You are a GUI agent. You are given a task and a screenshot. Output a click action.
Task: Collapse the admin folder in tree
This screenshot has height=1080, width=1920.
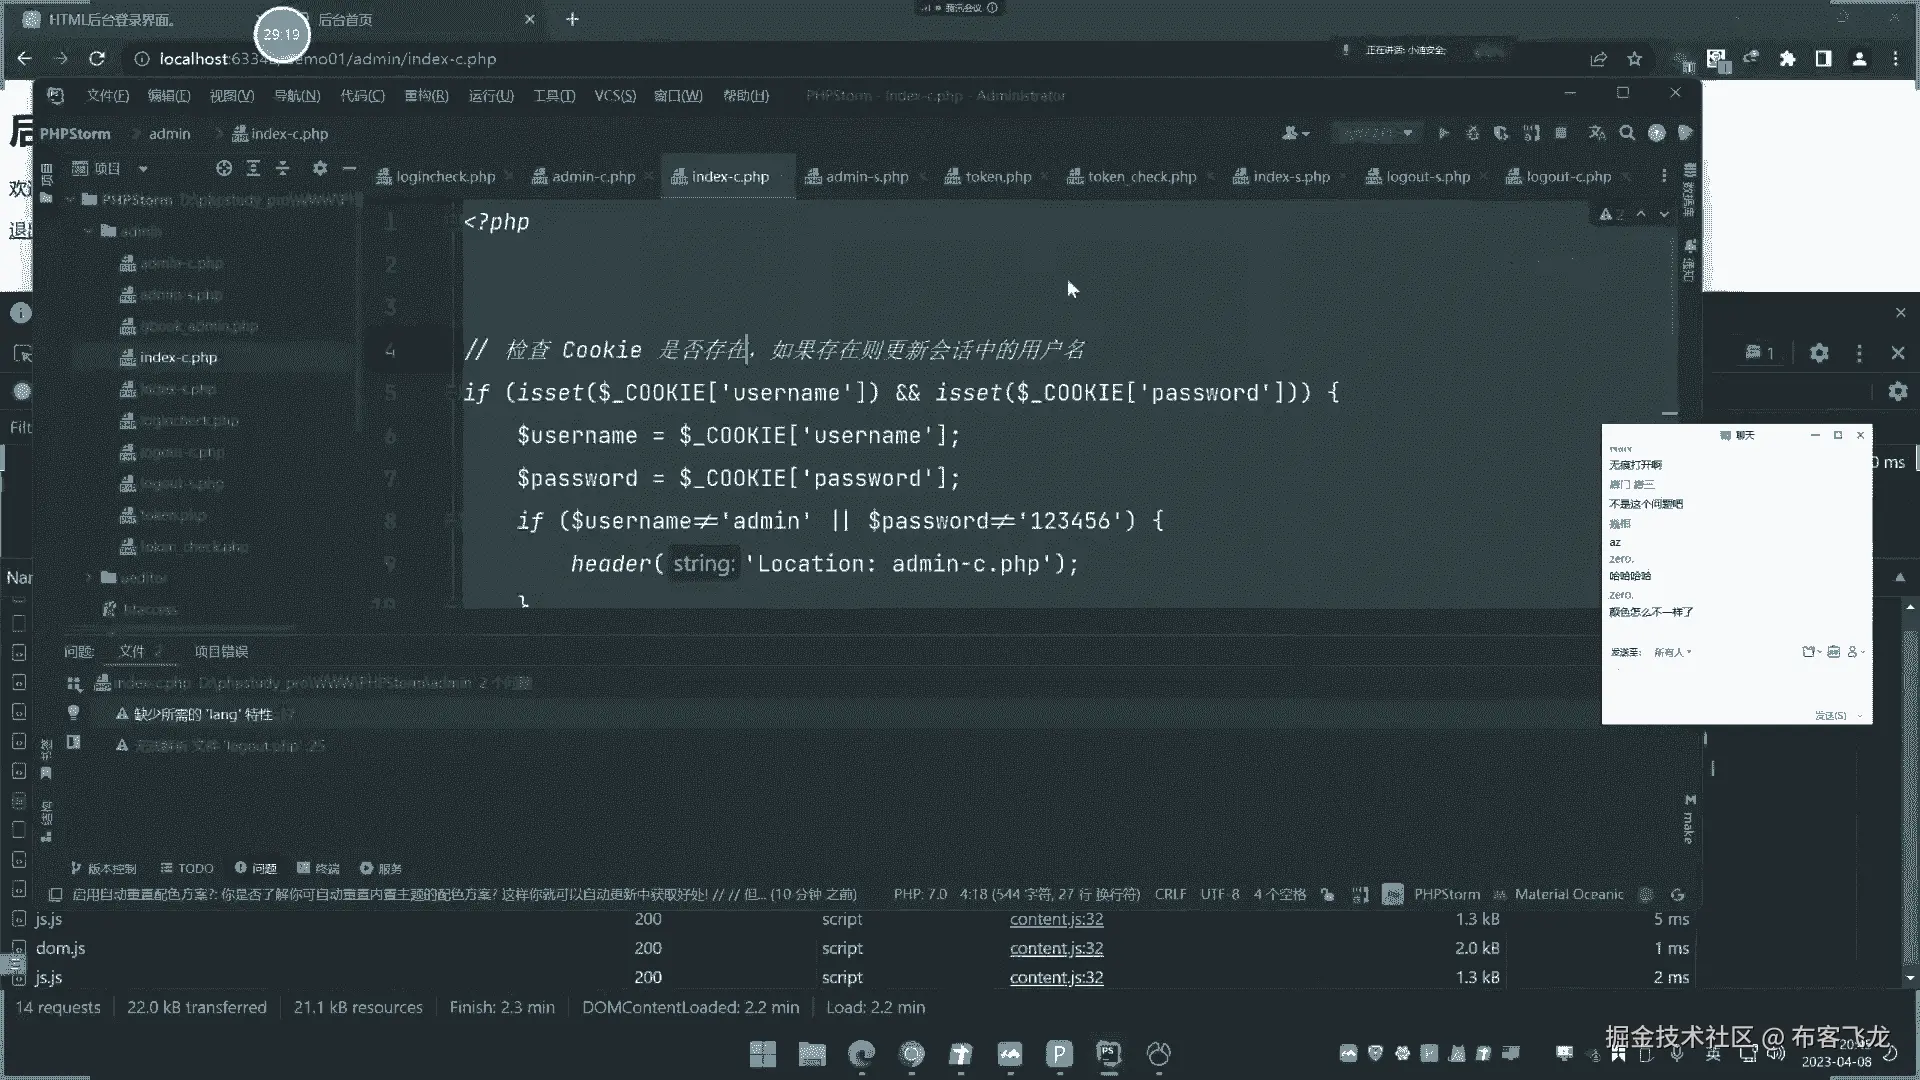click(89, 231)
